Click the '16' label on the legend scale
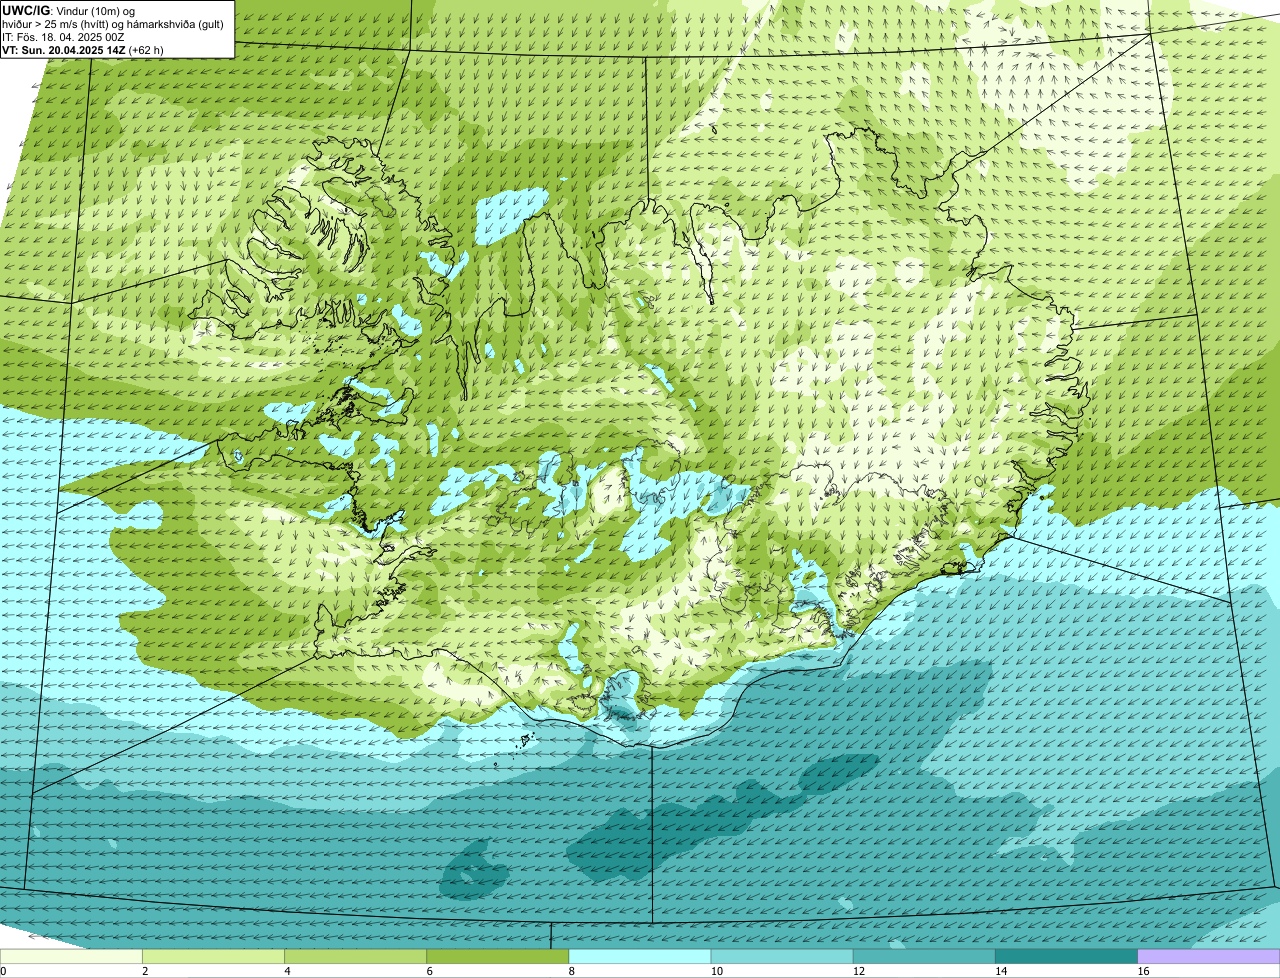1280x978 pixels. pyautogui.click(x=1143, y=971)
